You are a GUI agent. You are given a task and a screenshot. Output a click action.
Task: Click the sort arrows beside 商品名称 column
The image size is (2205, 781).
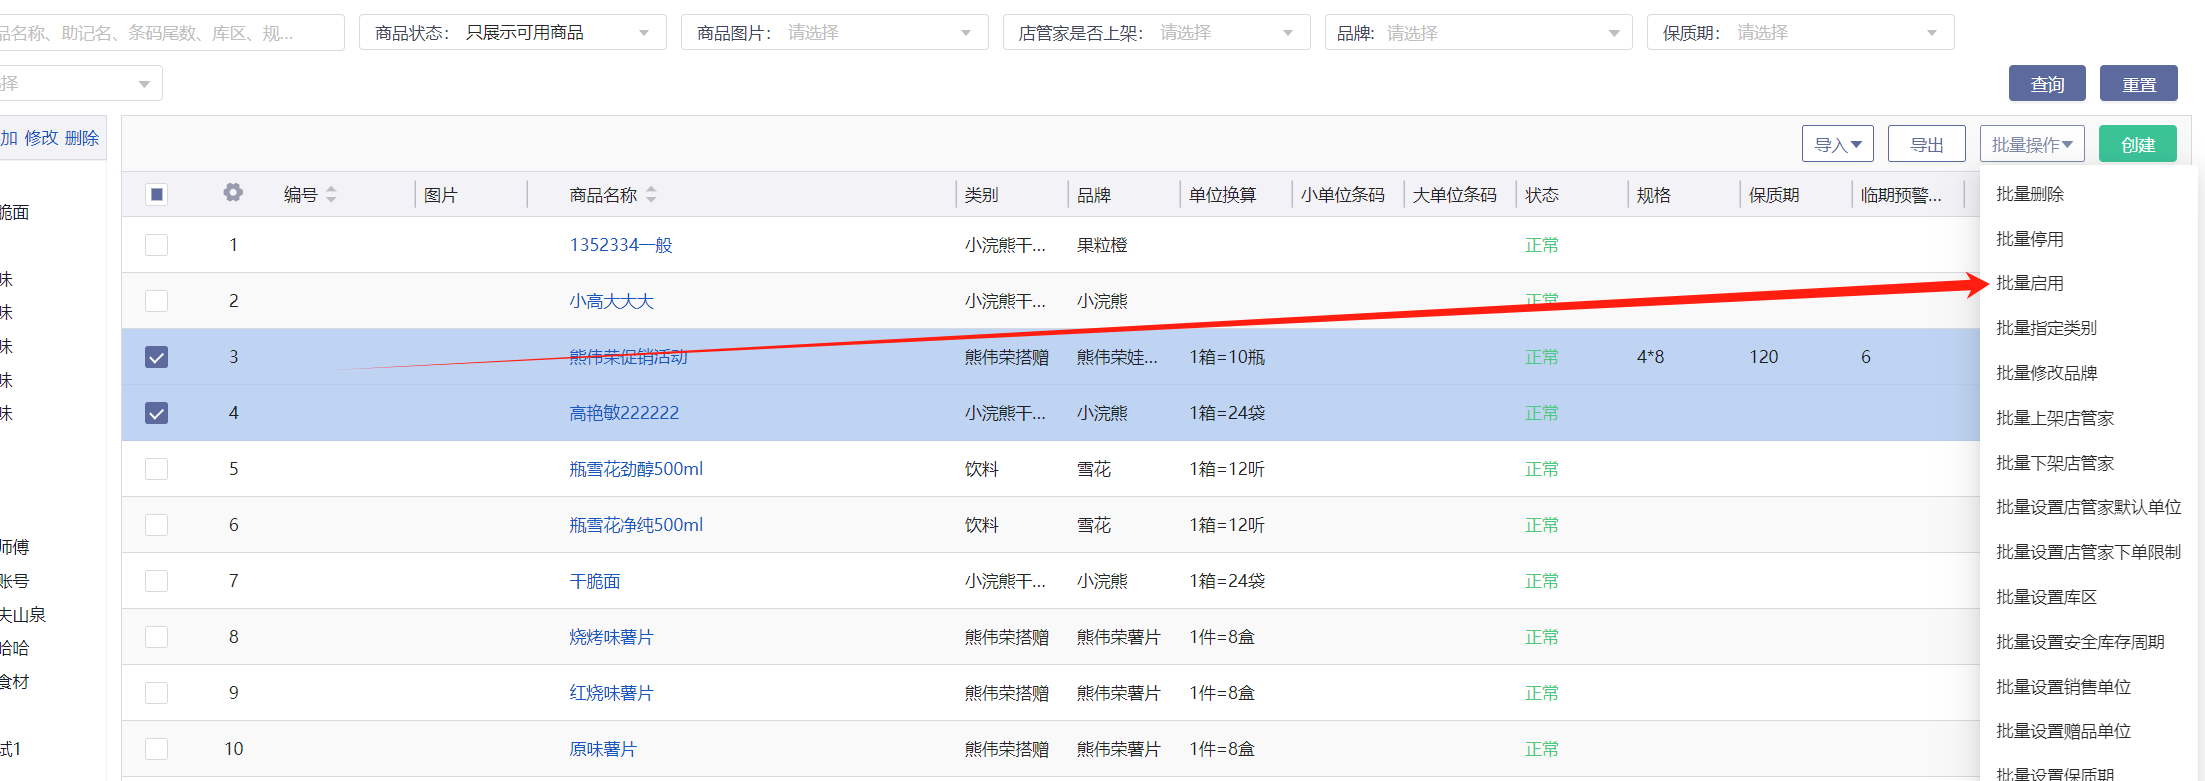click(651, 195)
